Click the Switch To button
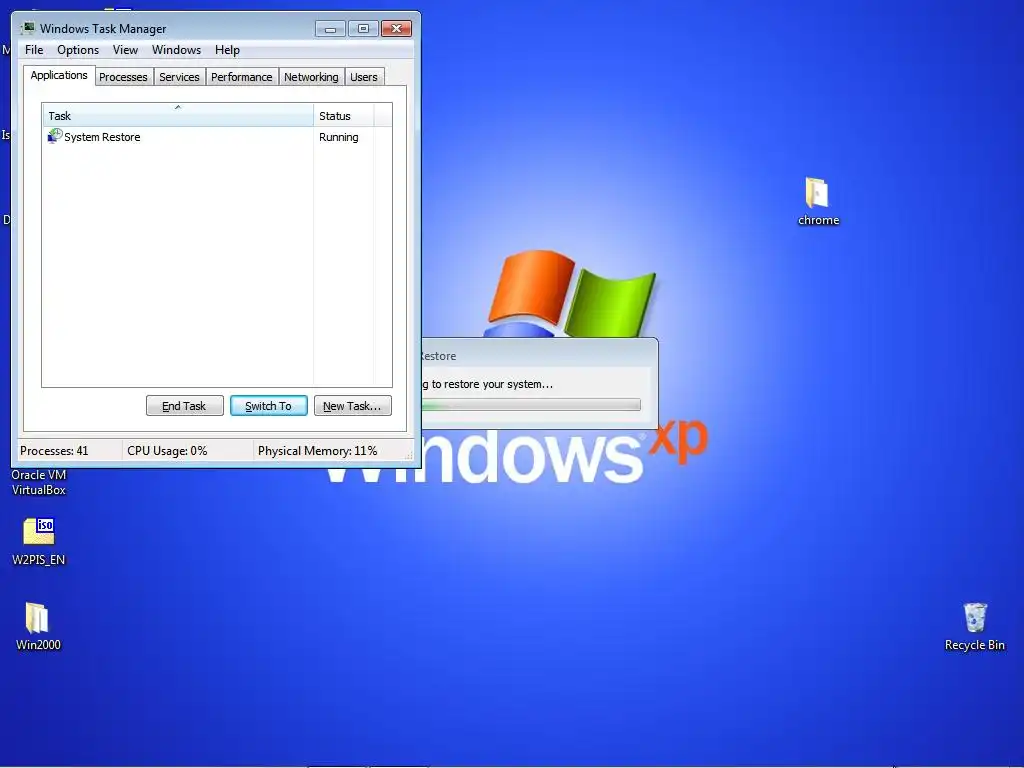This screenshot has height=768, width=1024. click(268, 406)
